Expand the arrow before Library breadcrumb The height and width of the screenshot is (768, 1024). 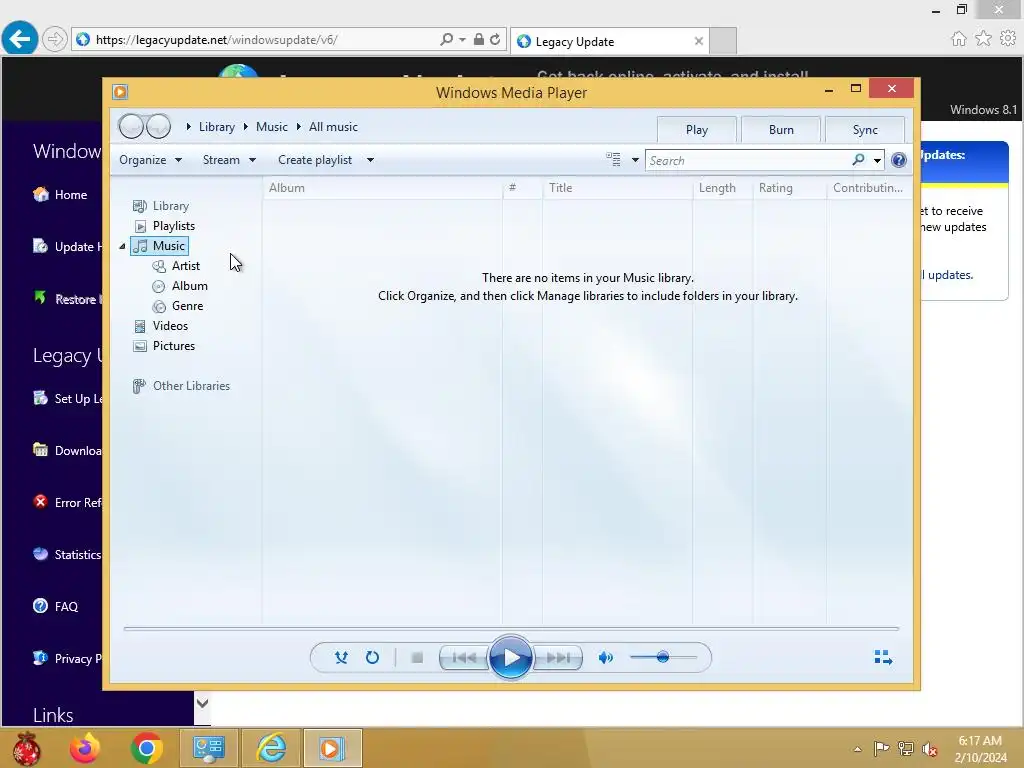(x=188, y=127)
